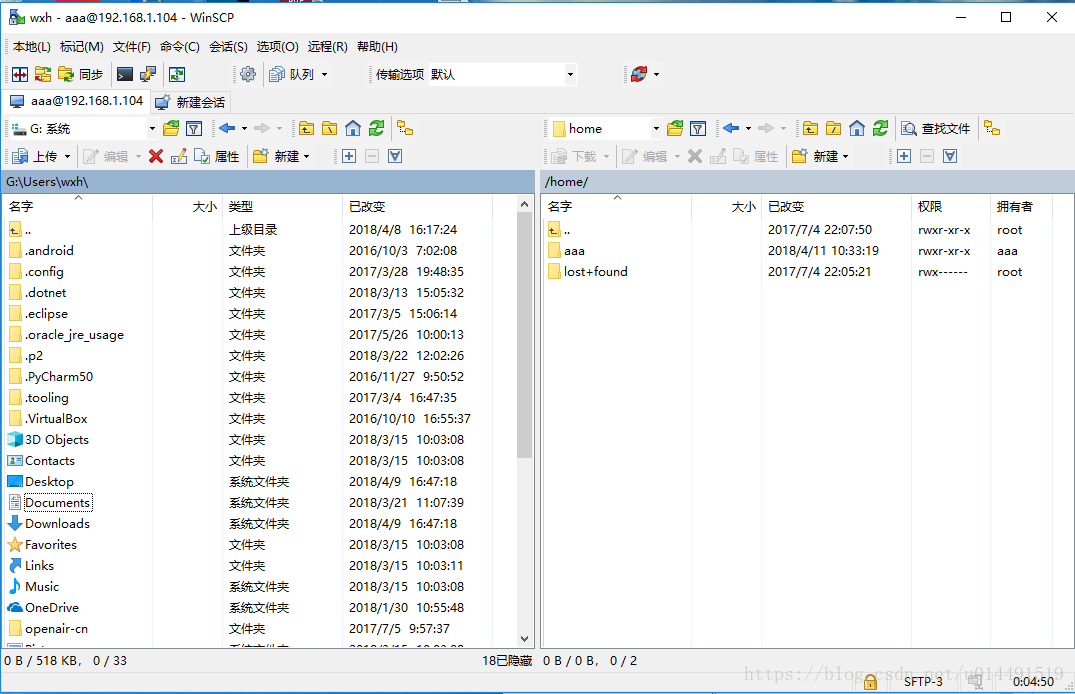Screen dimensions: 1075x694
Task: Open 属性 properties in local panel
Action: pyautogui.click(x=217, y=156)
